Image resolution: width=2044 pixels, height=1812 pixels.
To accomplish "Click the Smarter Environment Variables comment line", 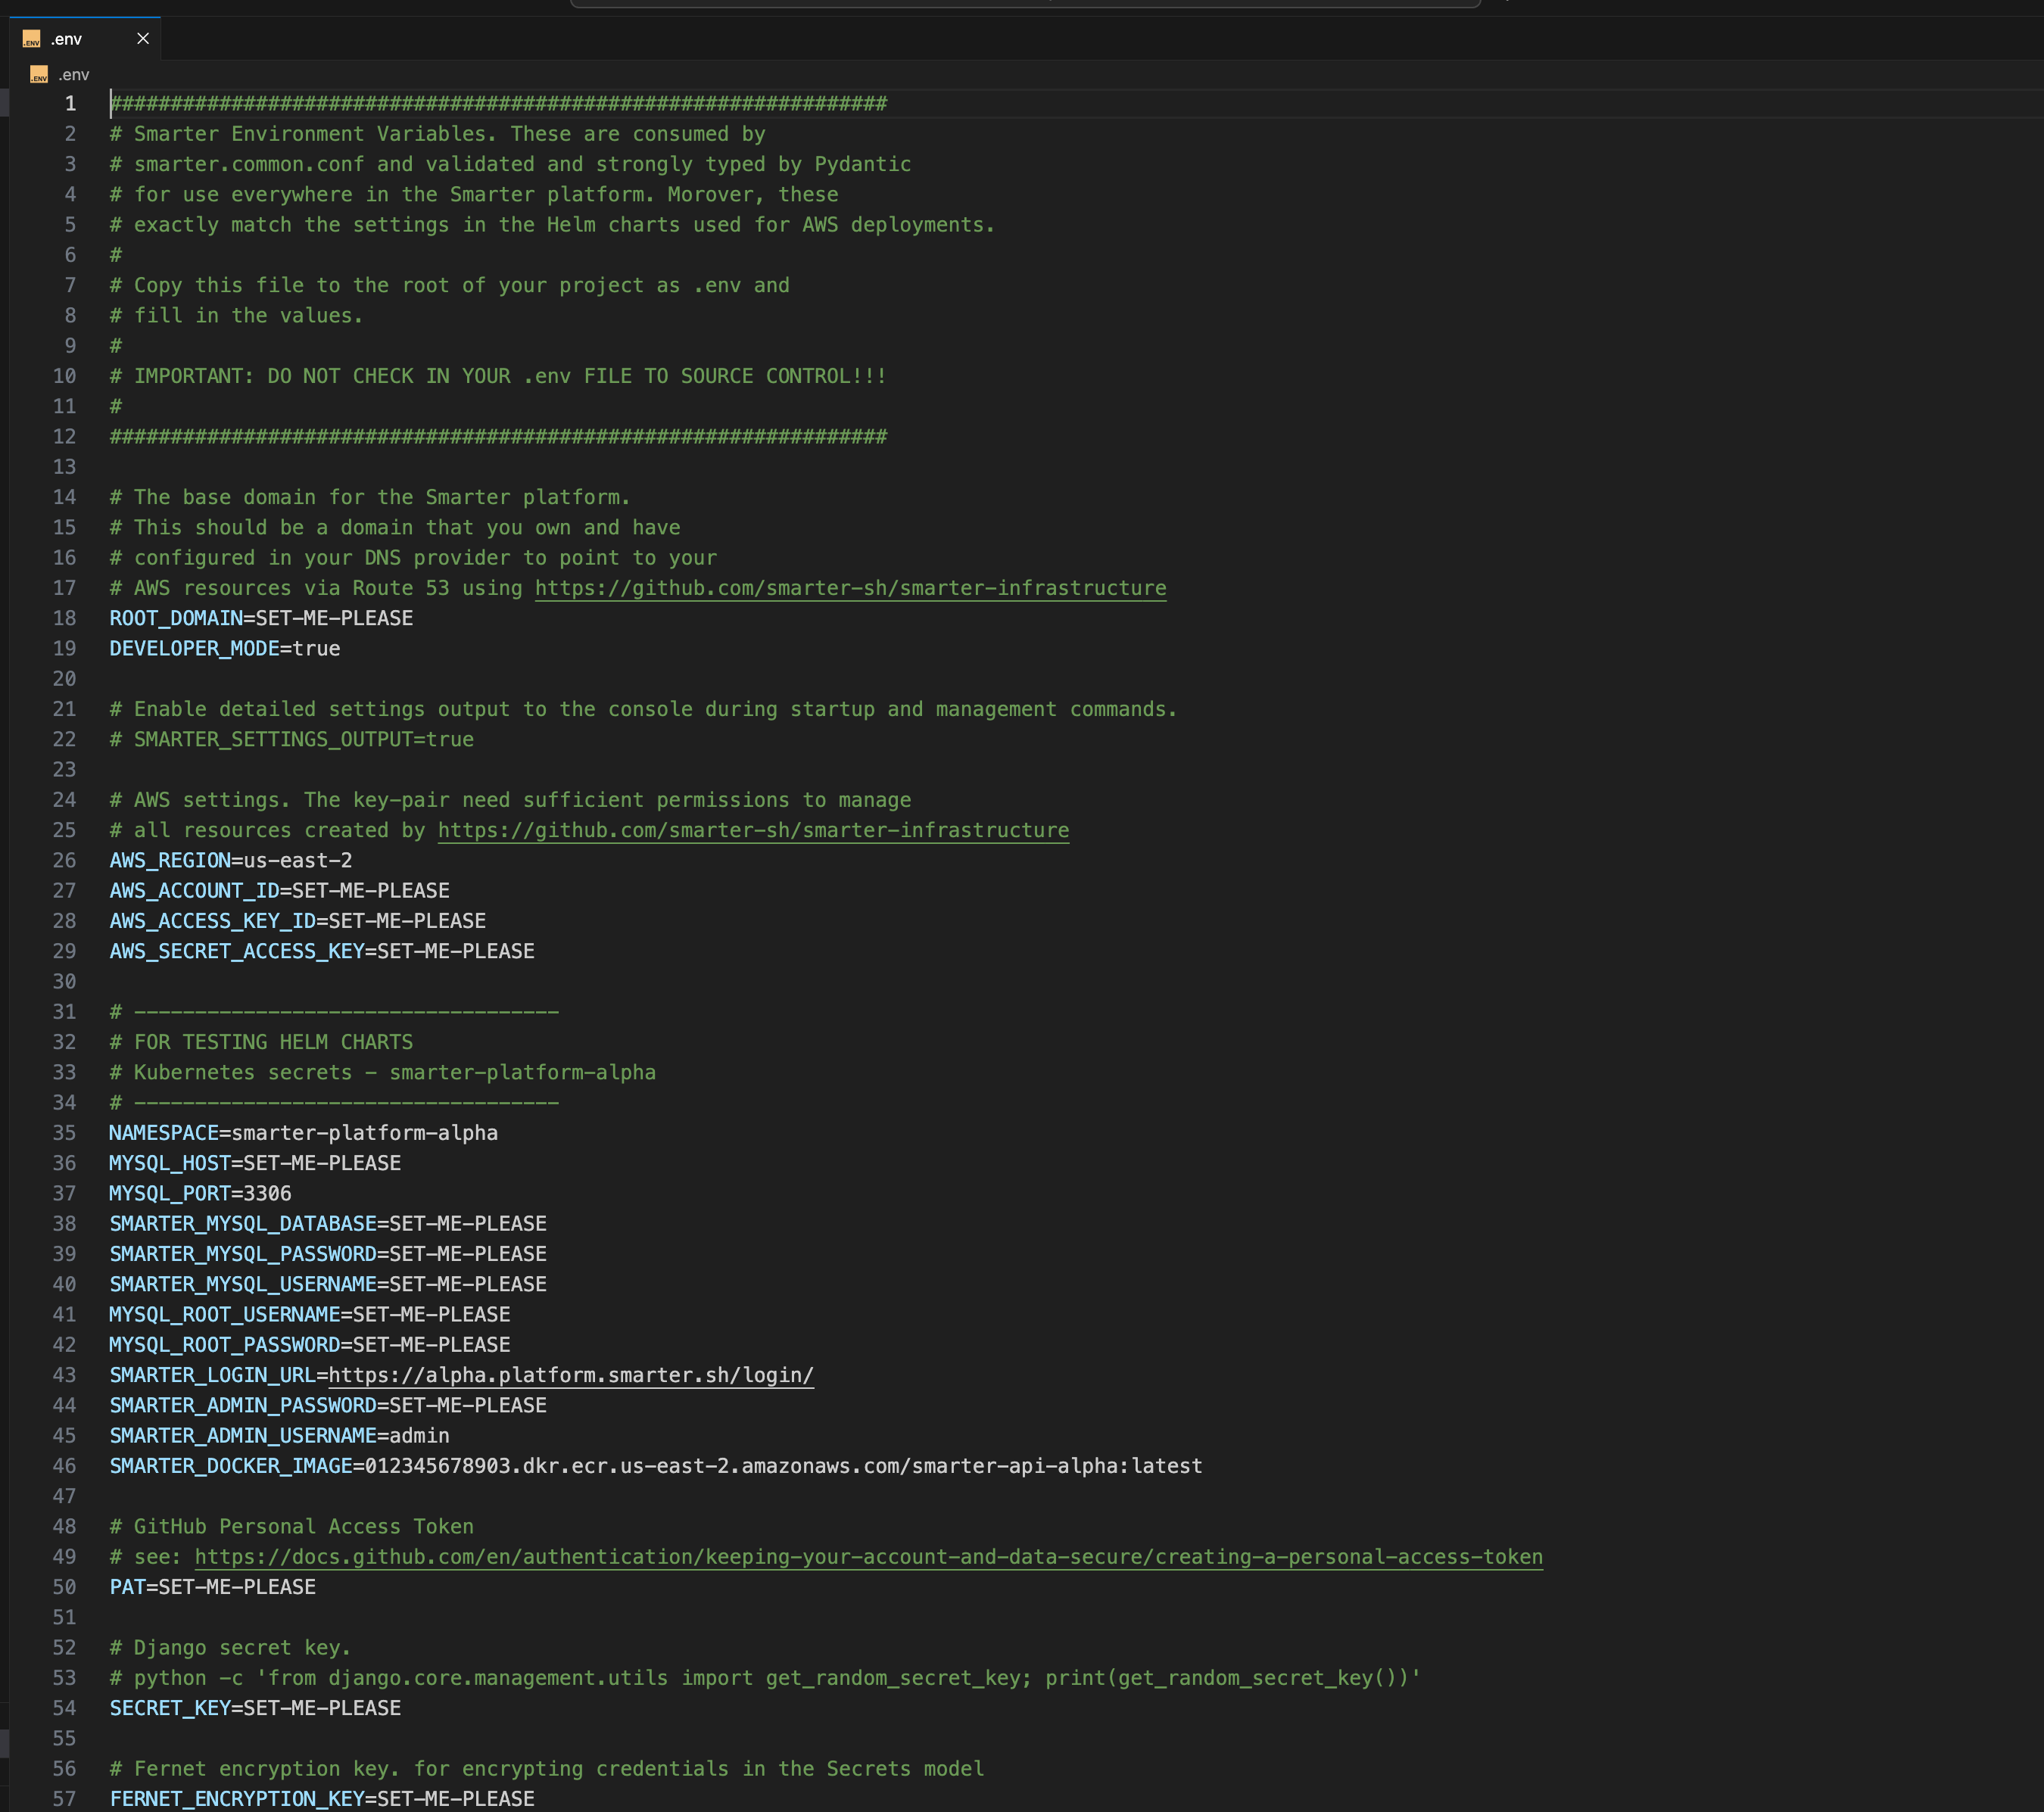I will [x=438, y=134].
